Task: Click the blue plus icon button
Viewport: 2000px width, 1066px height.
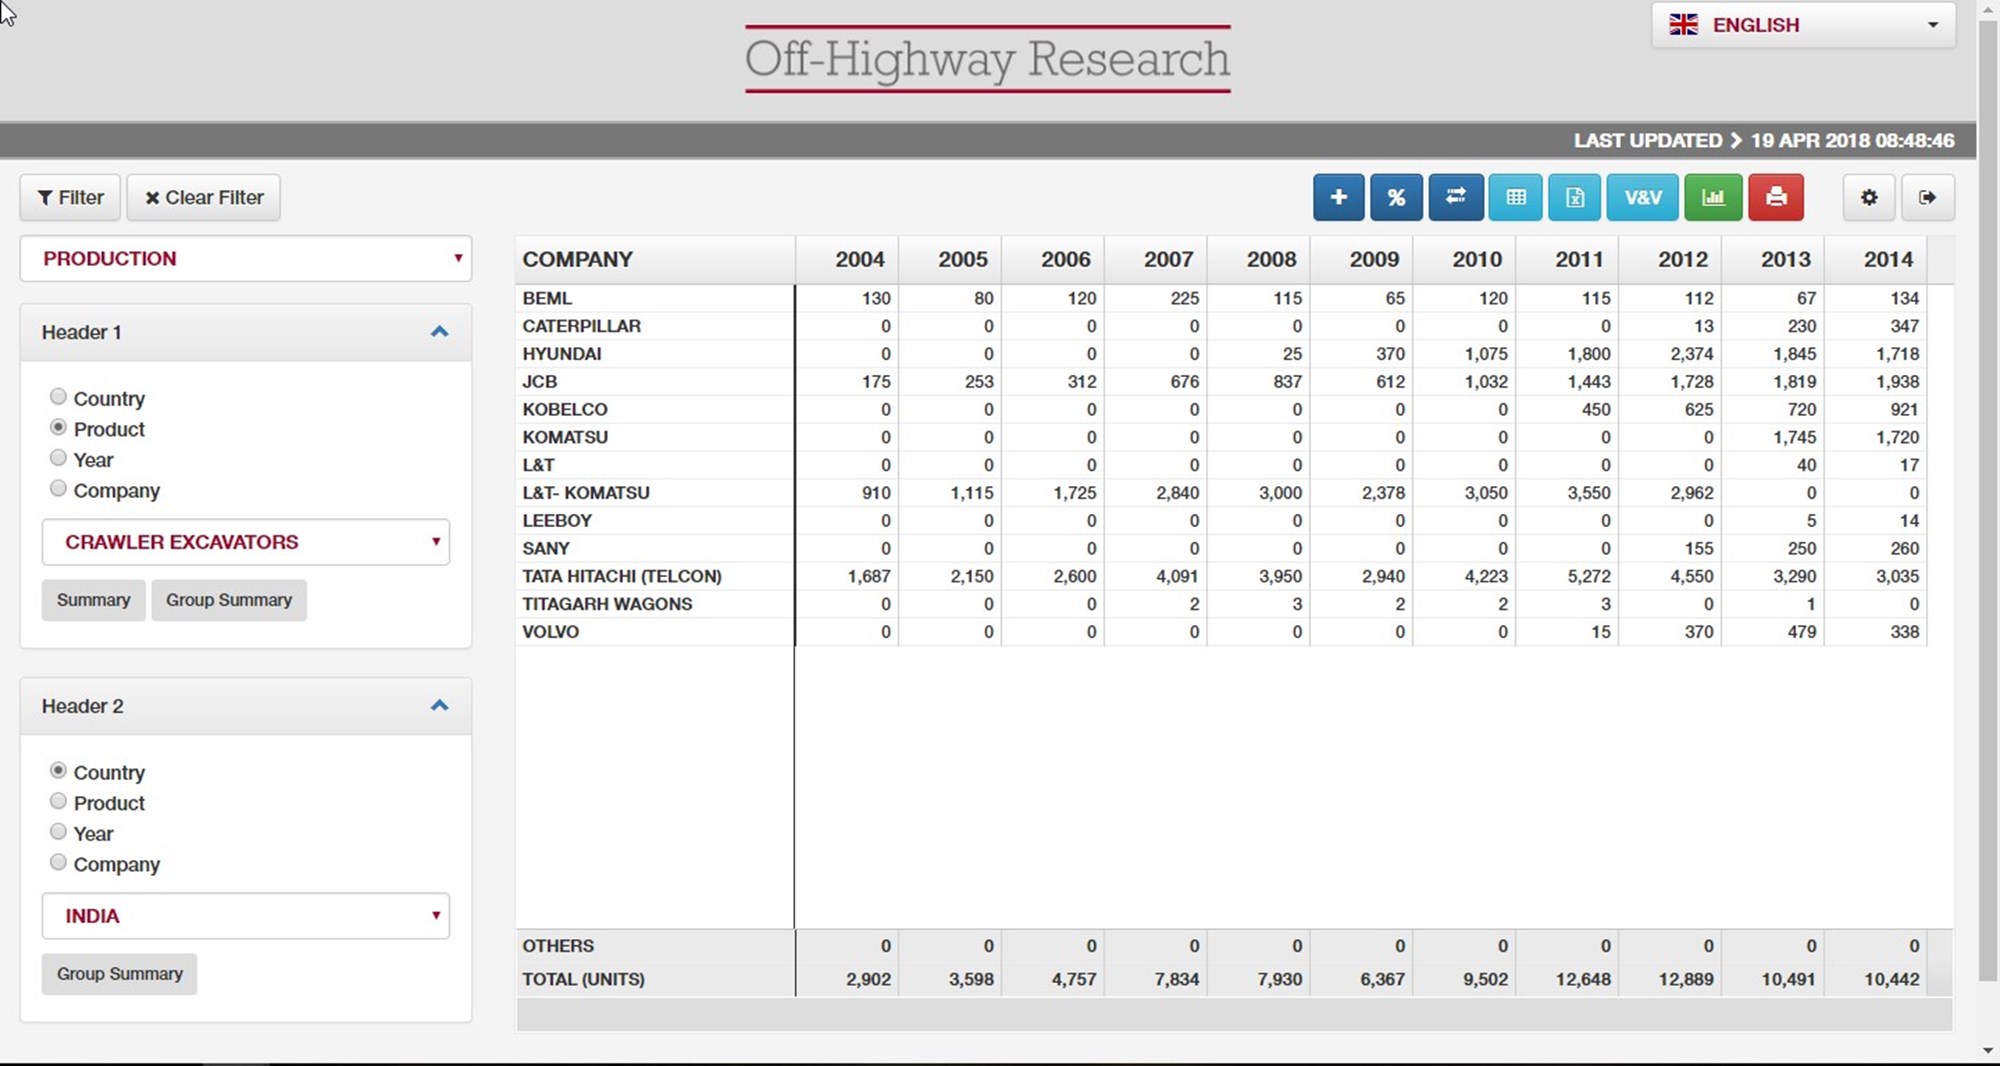Action: pyautogui.click(x=1338, y=197)
